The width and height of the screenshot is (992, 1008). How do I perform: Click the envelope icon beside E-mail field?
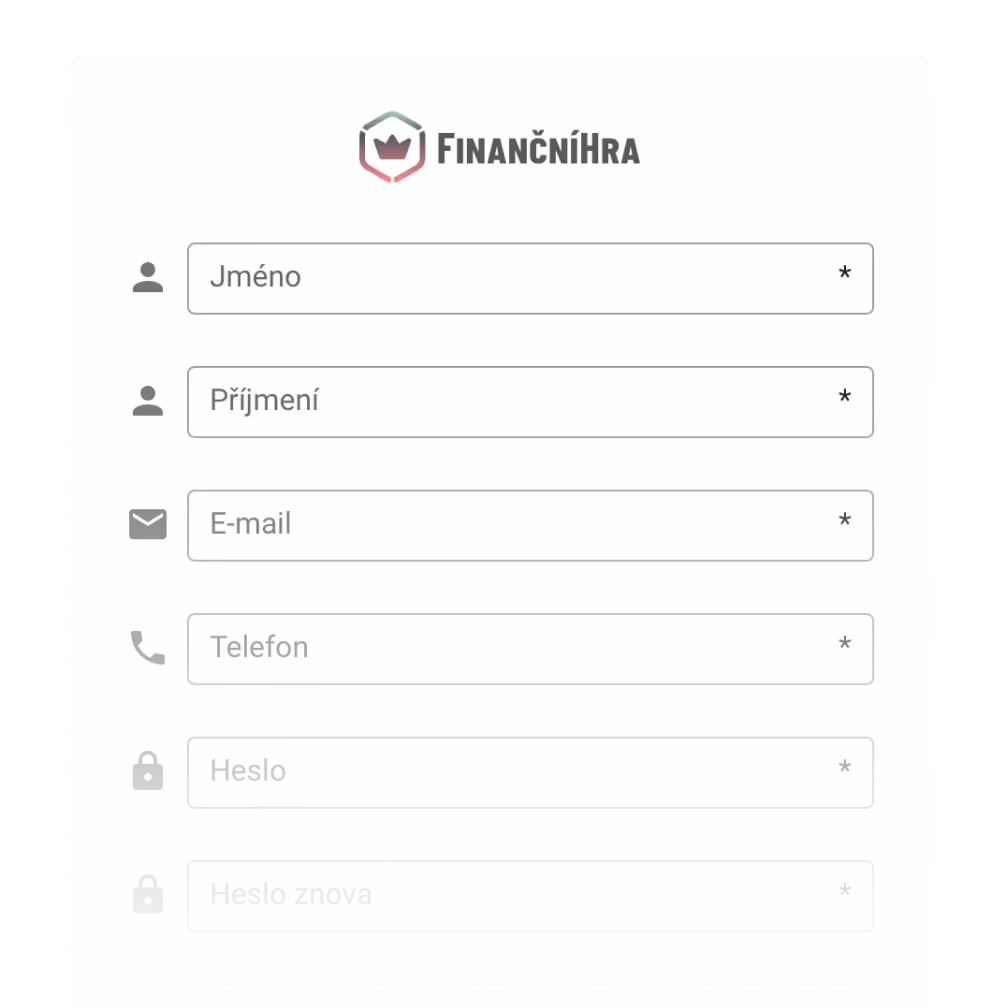[x=148, y=524]
